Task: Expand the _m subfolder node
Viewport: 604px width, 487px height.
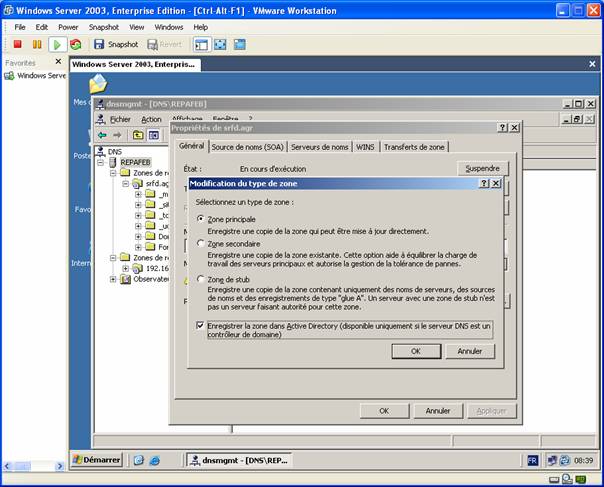Action: point(138,194)
